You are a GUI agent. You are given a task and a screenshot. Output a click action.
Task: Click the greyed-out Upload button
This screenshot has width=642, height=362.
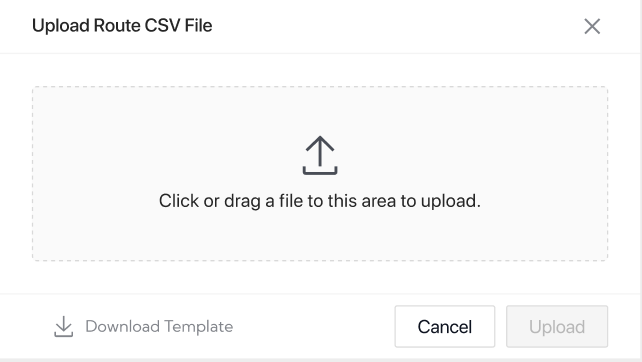point(557,326)
